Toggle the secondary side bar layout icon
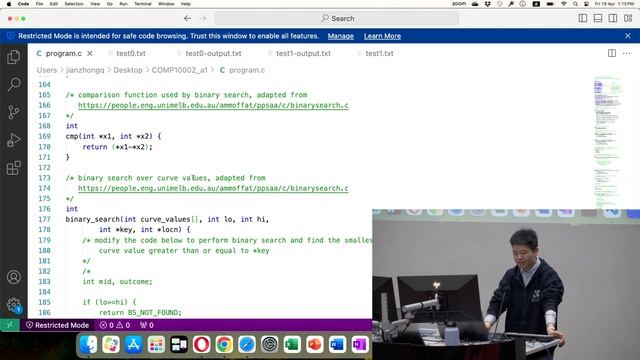The height and width of the screenshot is (360, 640). tap(613, 18)
